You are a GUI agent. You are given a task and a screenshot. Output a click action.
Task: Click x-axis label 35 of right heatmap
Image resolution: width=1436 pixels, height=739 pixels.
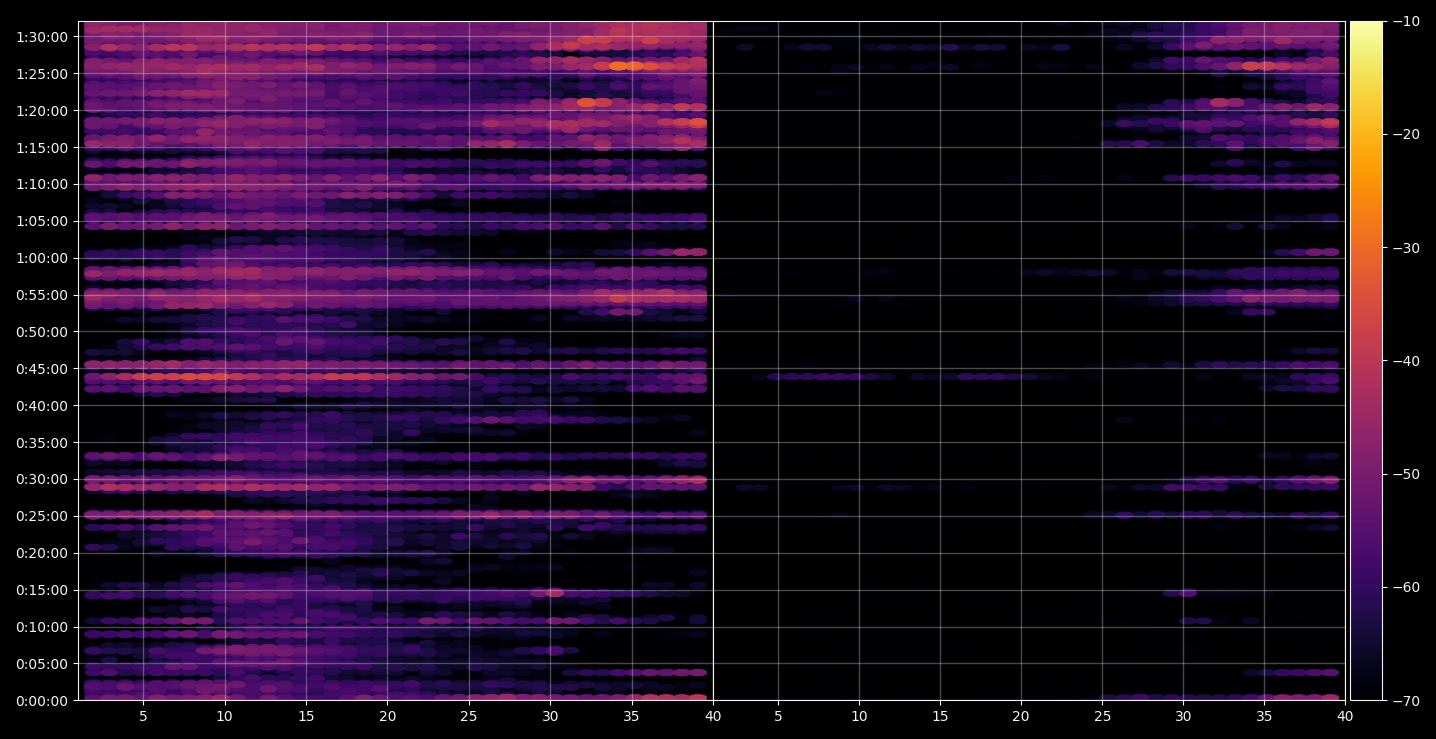point(1265,716)
